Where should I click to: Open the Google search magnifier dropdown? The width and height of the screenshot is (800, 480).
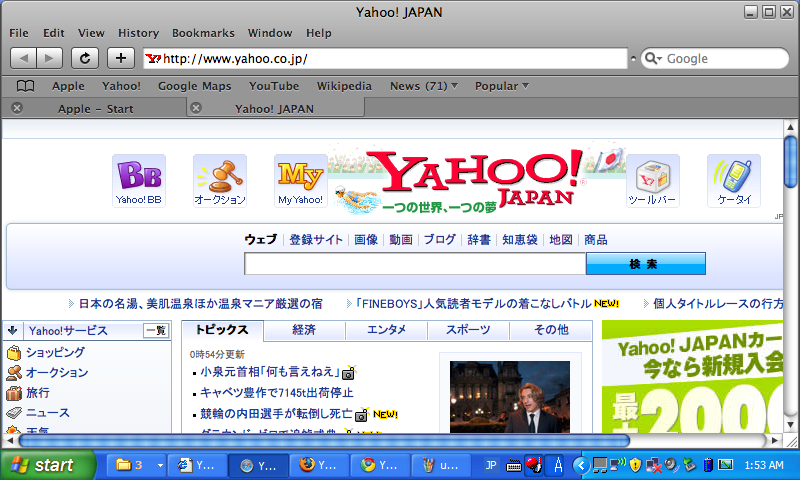point(653,58)
